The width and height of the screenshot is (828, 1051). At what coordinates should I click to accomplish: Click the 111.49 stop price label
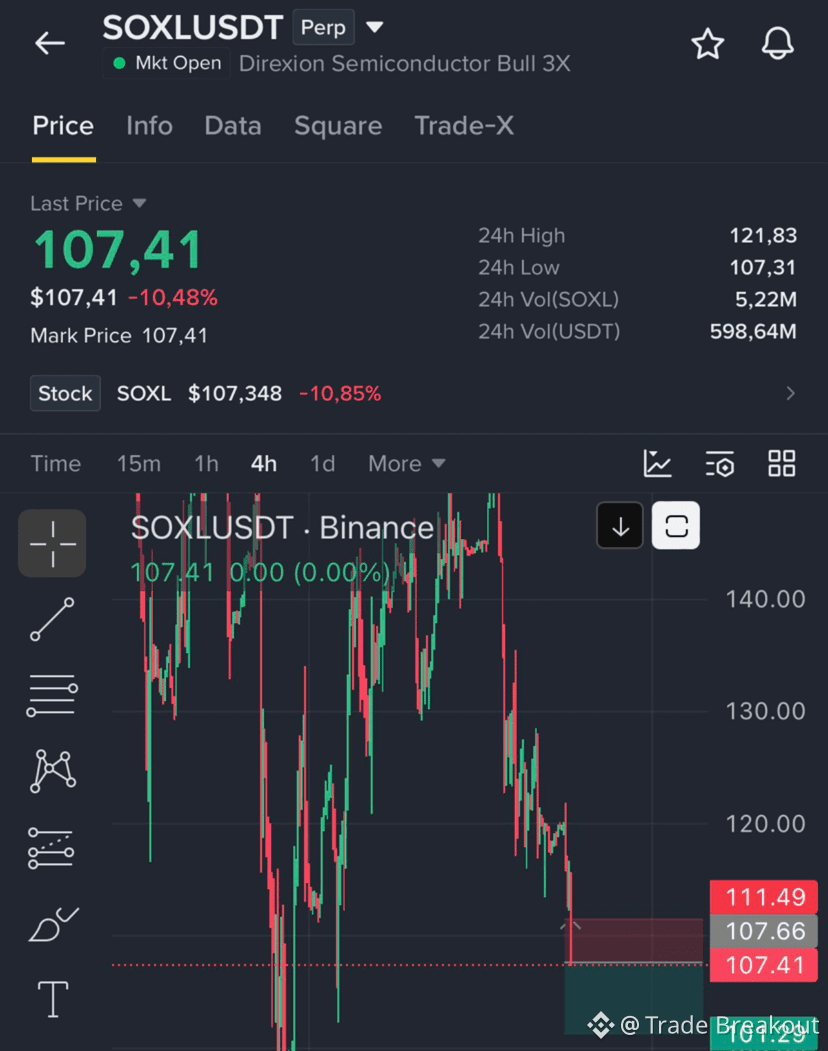pos(764,897)
